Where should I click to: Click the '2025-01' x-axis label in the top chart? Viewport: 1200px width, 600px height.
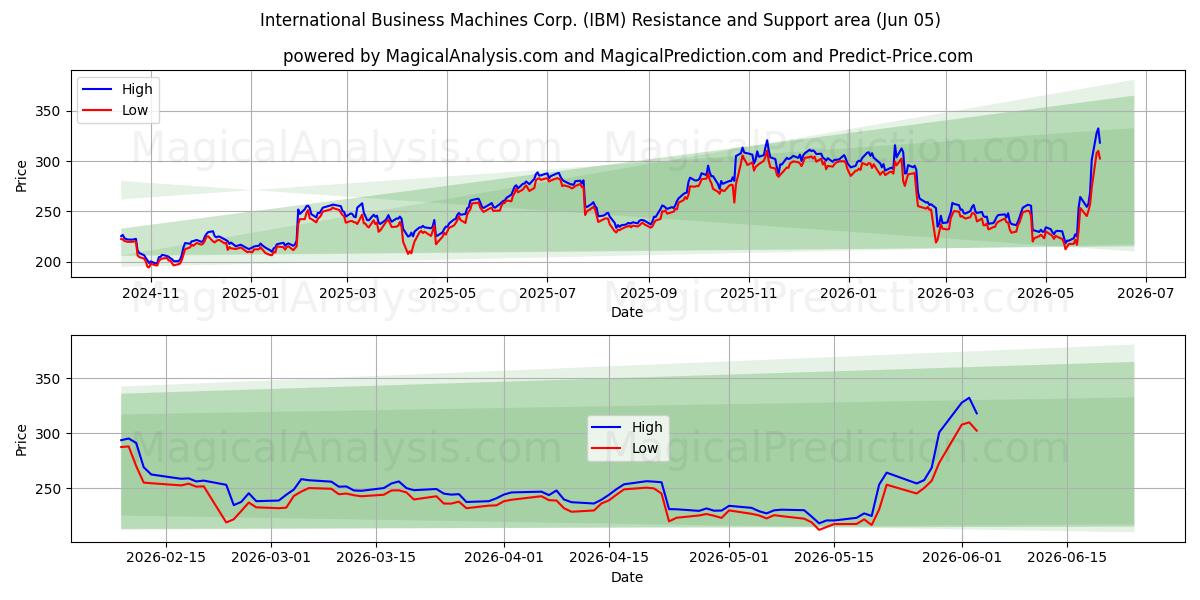[250, 294]
